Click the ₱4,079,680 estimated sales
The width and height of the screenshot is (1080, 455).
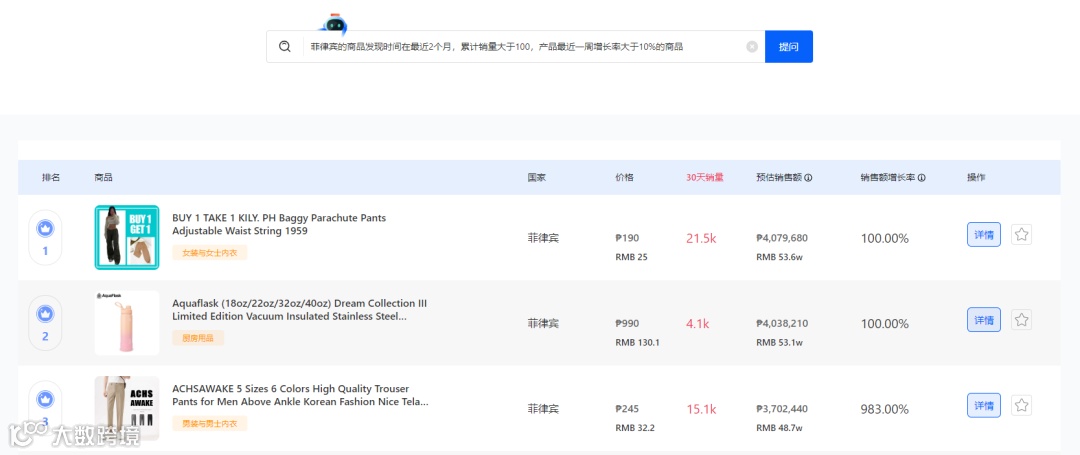pyautogui.click(x=782, y=238)
